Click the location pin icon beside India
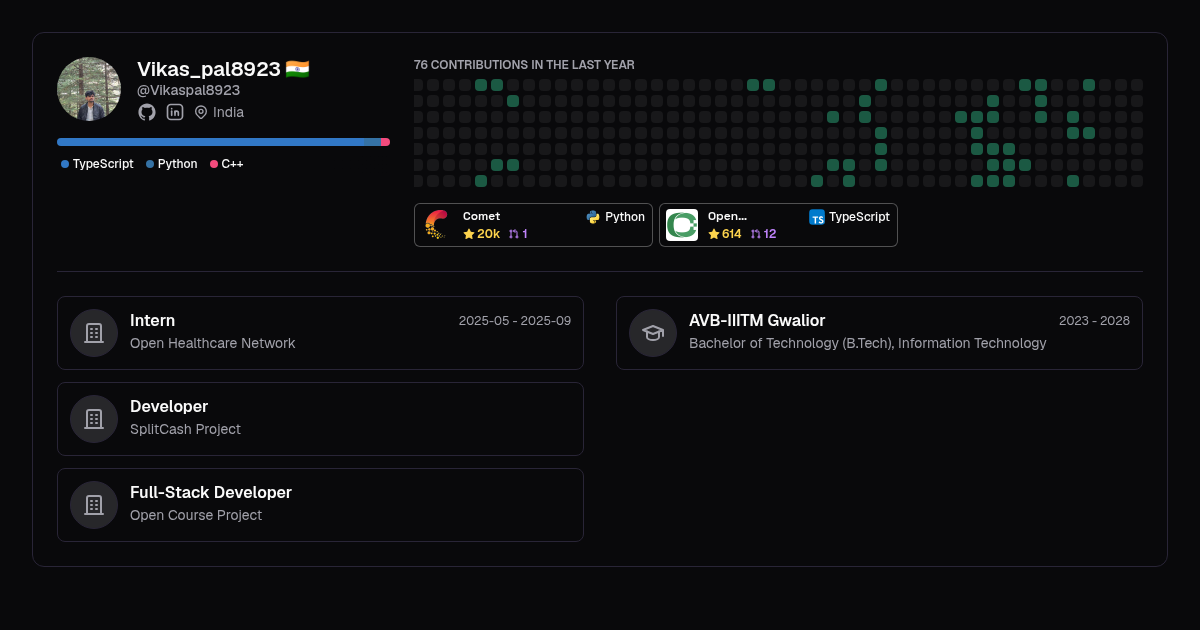This screenshot has width=1200, height=630. tap(201, 112)
